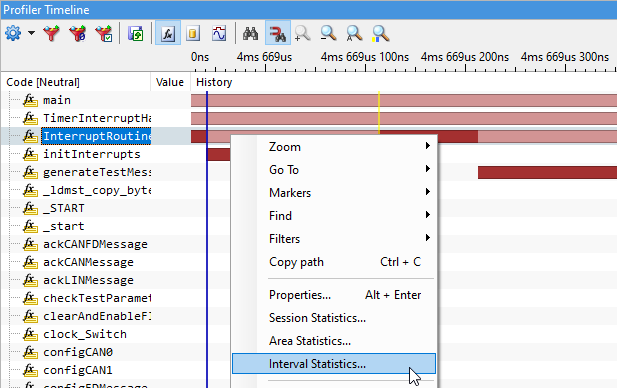This screenshot has height=388, width=617.
Task: Click the binoculars find icon
Action: pos(250,33)
